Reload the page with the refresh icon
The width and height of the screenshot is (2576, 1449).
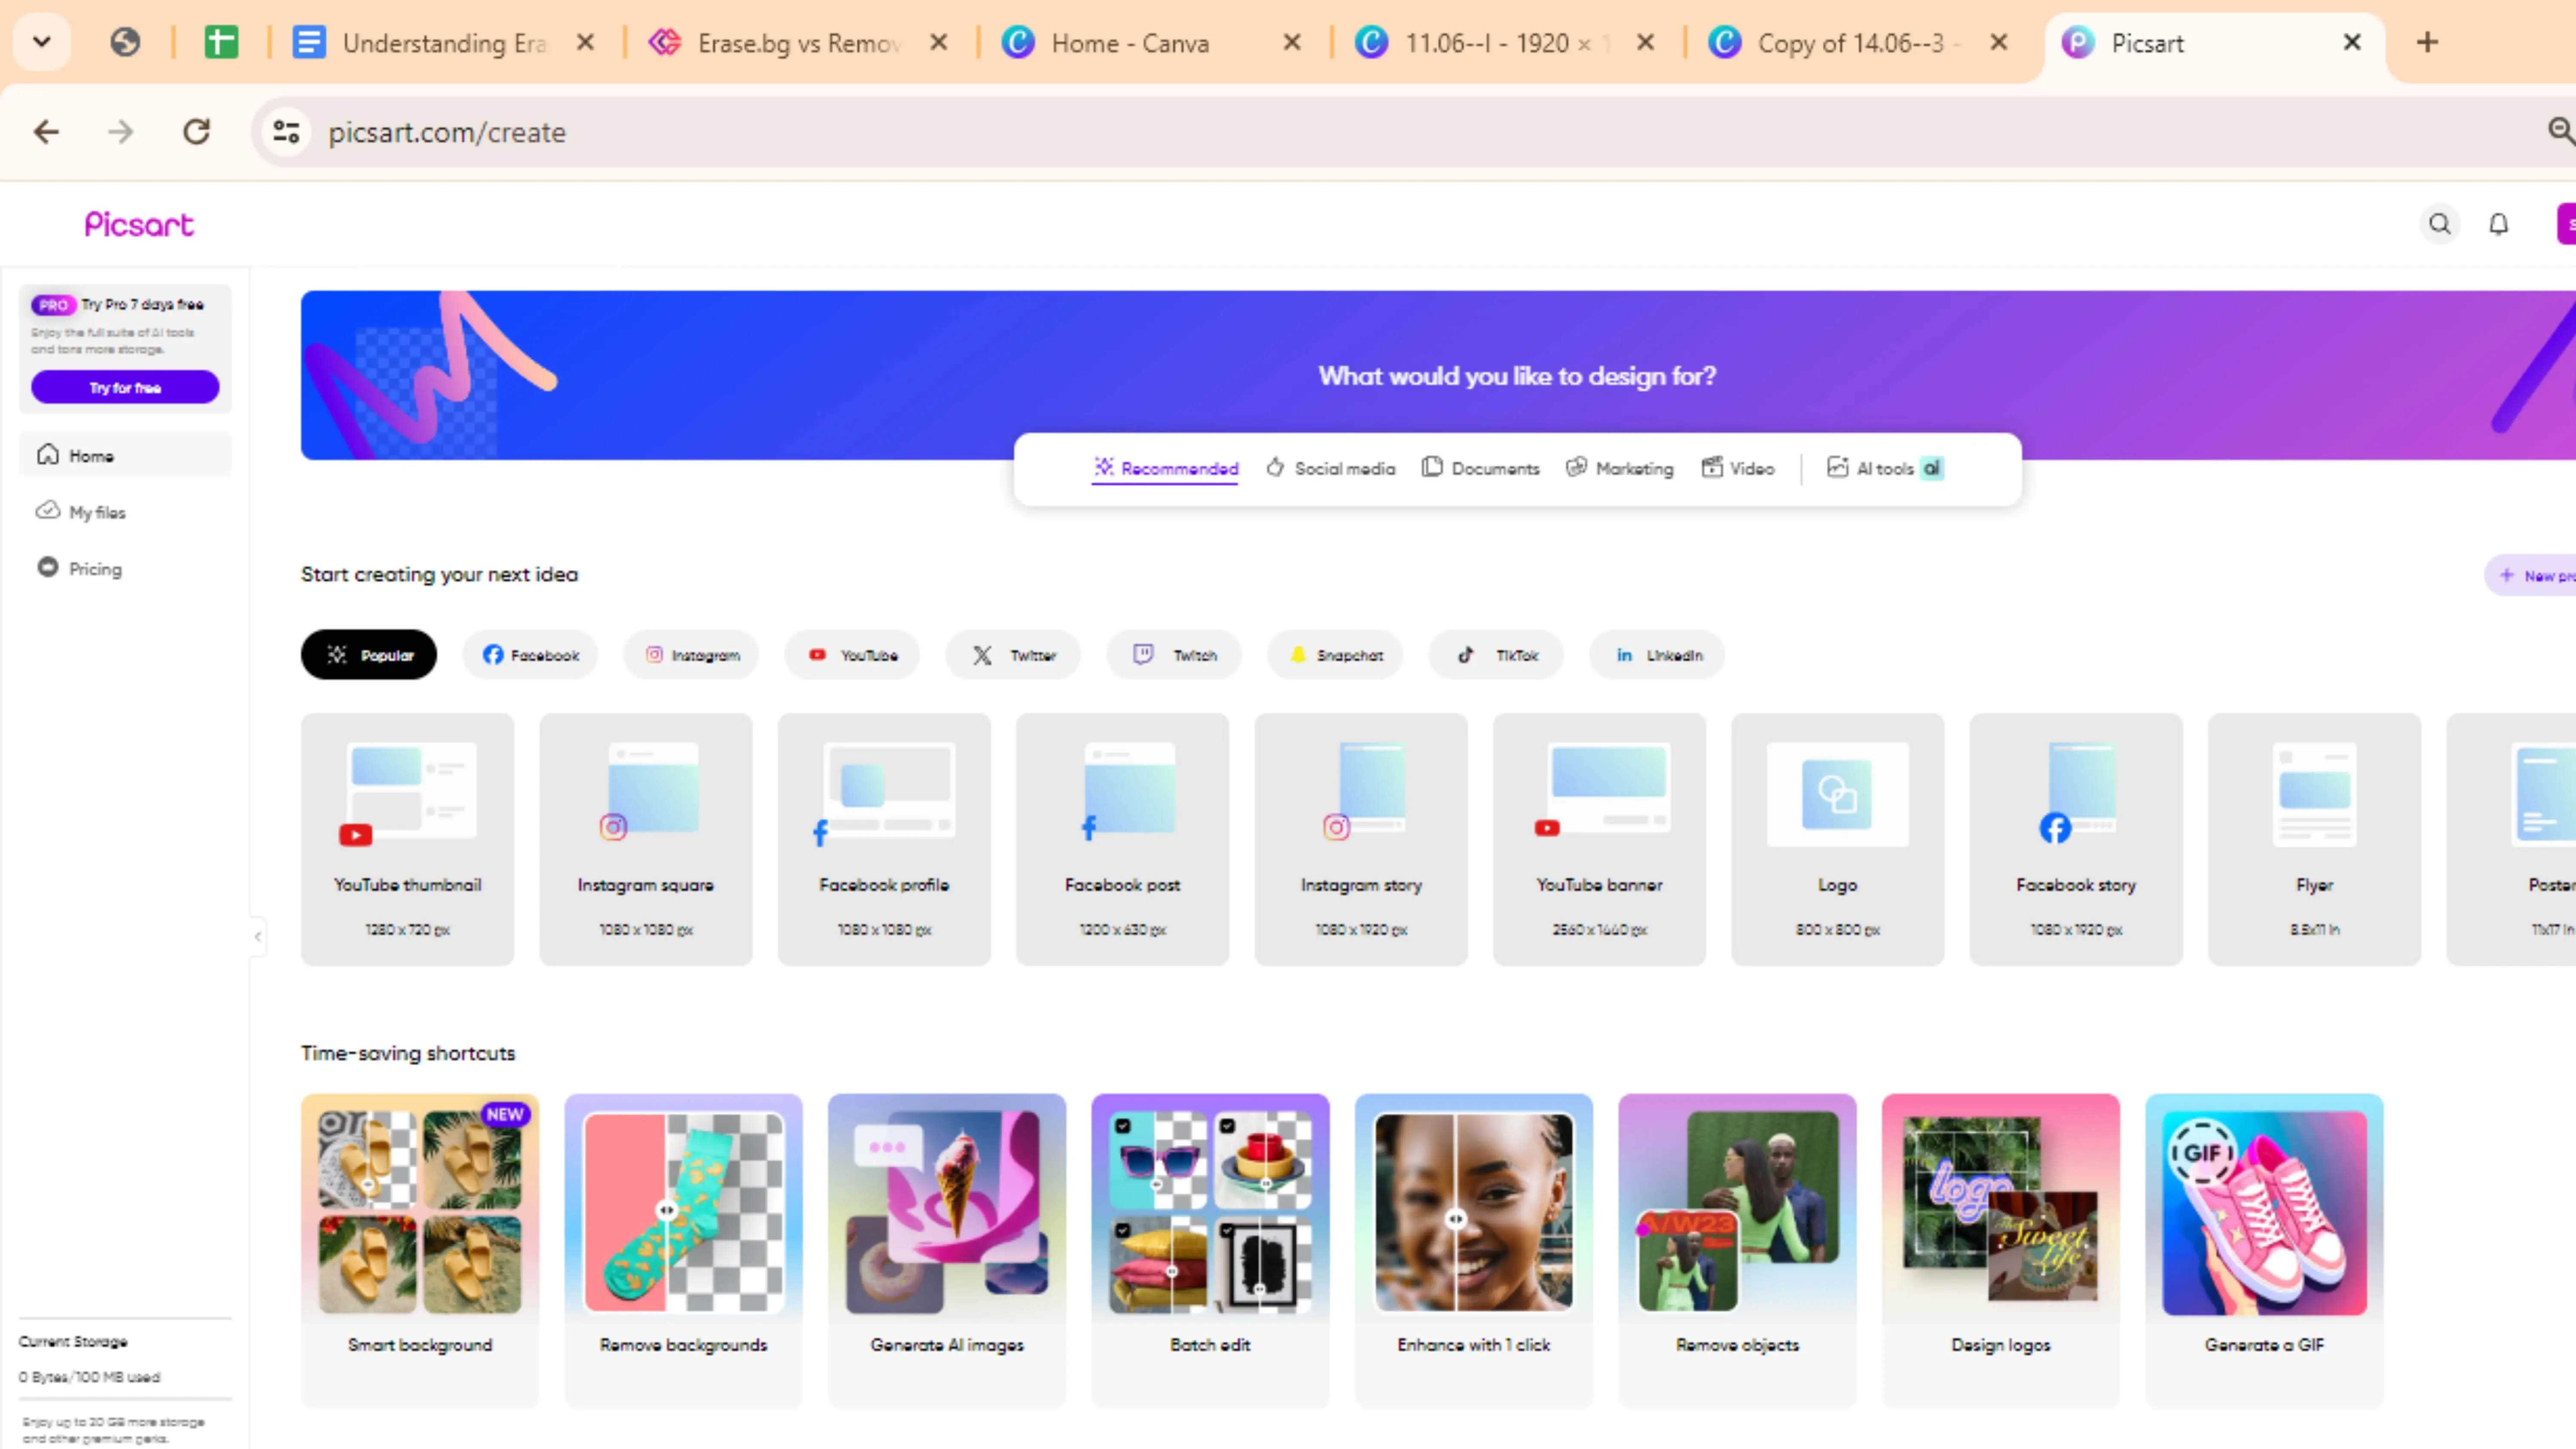[197, 132]
